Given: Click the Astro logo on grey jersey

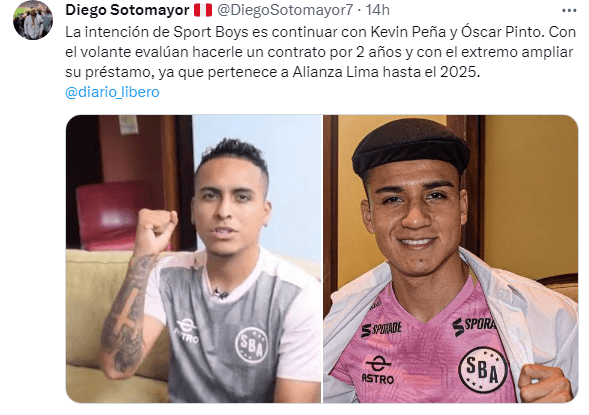Looking at the screenshot, I should 187,330.
